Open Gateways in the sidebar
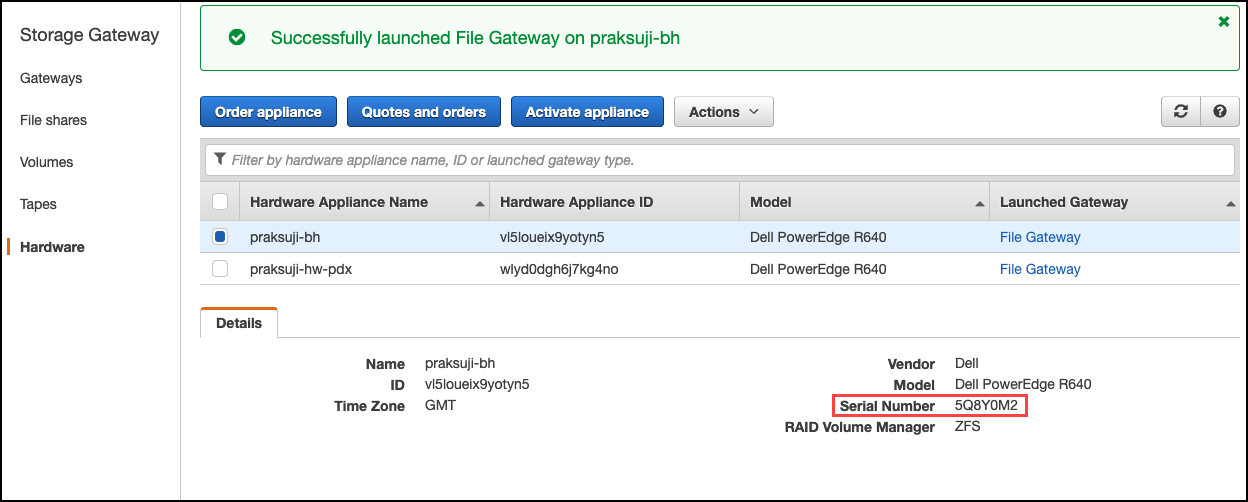 51,78
